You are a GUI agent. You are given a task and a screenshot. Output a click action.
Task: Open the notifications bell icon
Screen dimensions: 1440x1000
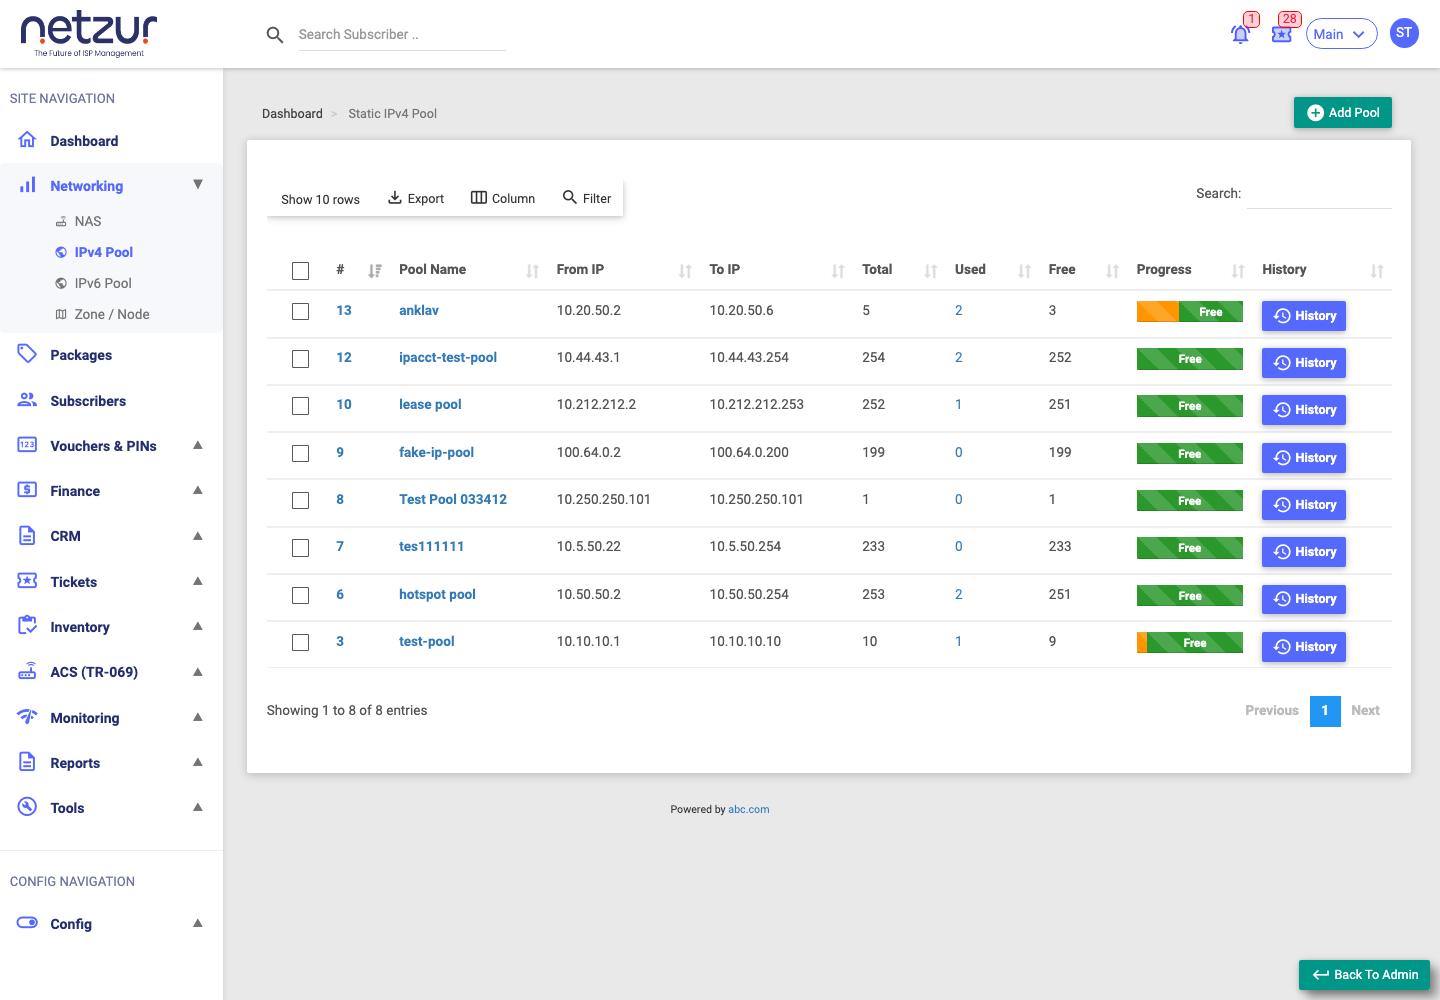tap(1240, 34)
